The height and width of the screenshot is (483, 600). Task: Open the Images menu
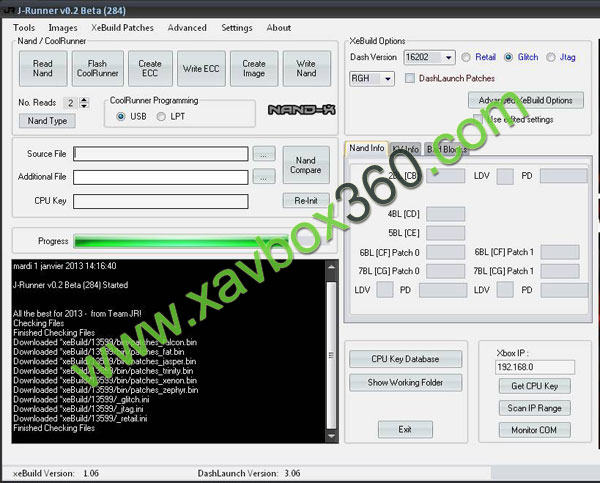63,28
